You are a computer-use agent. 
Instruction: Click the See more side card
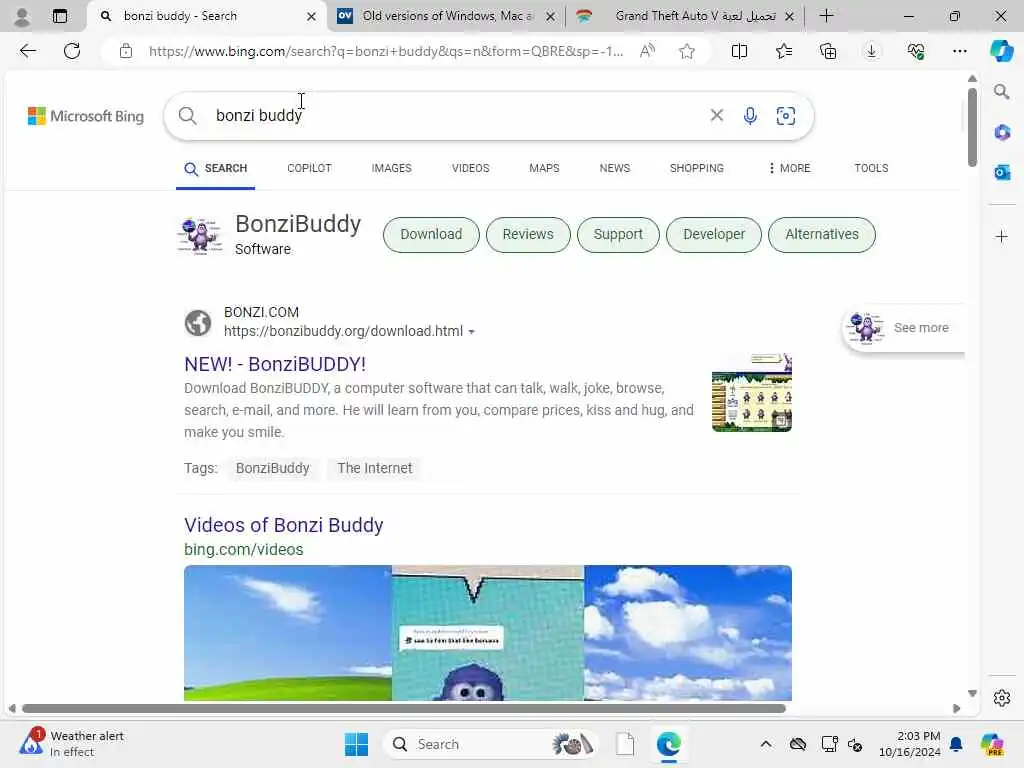click(x=903, y=328)
